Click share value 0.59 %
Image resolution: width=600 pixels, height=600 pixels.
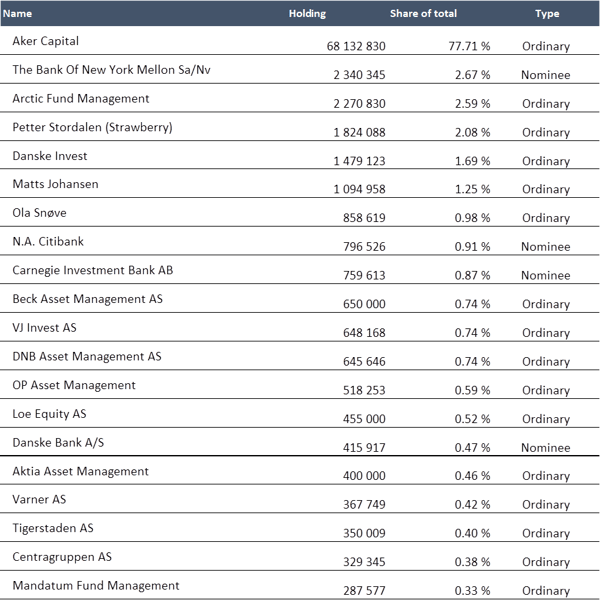point(473,390)
